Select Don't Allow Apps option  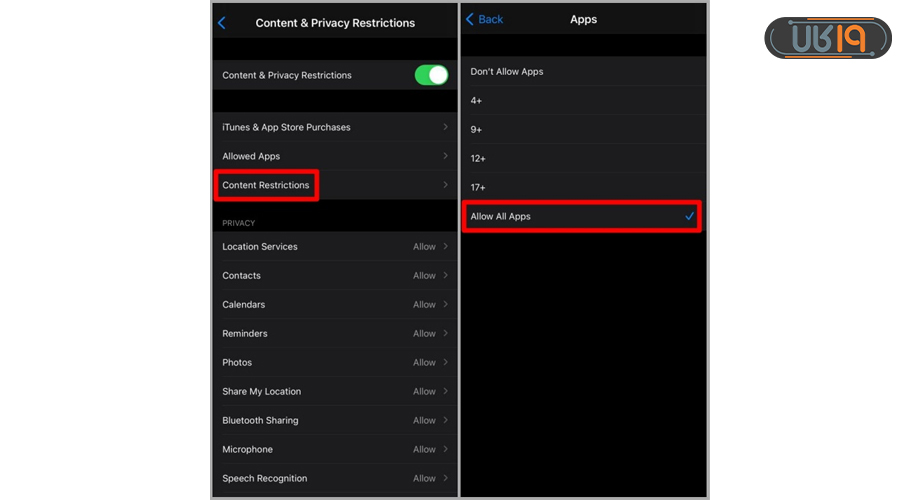pyautogui.click(x=582, y=72)
